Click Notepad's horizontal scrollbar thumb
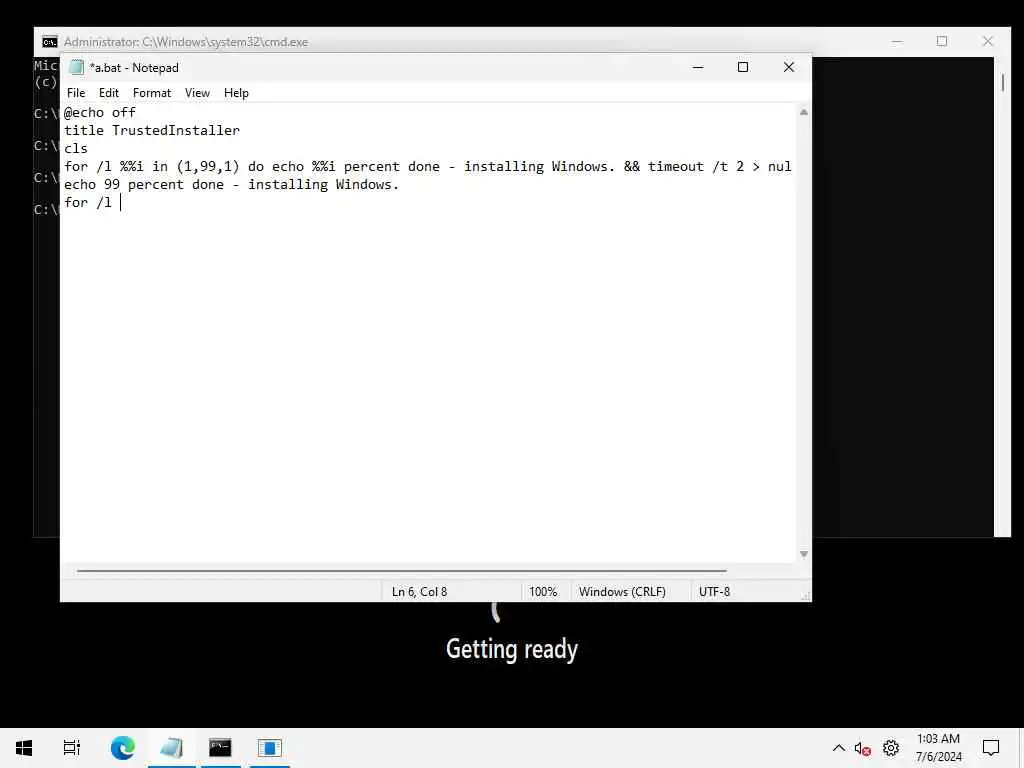 click(402, 571)
